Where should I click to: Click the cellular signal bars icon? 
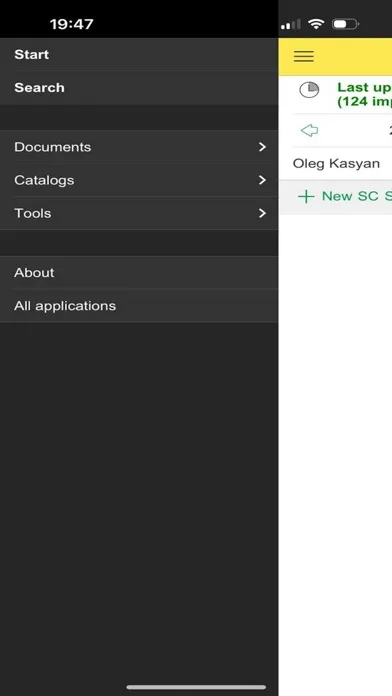(x=291, y=25)
